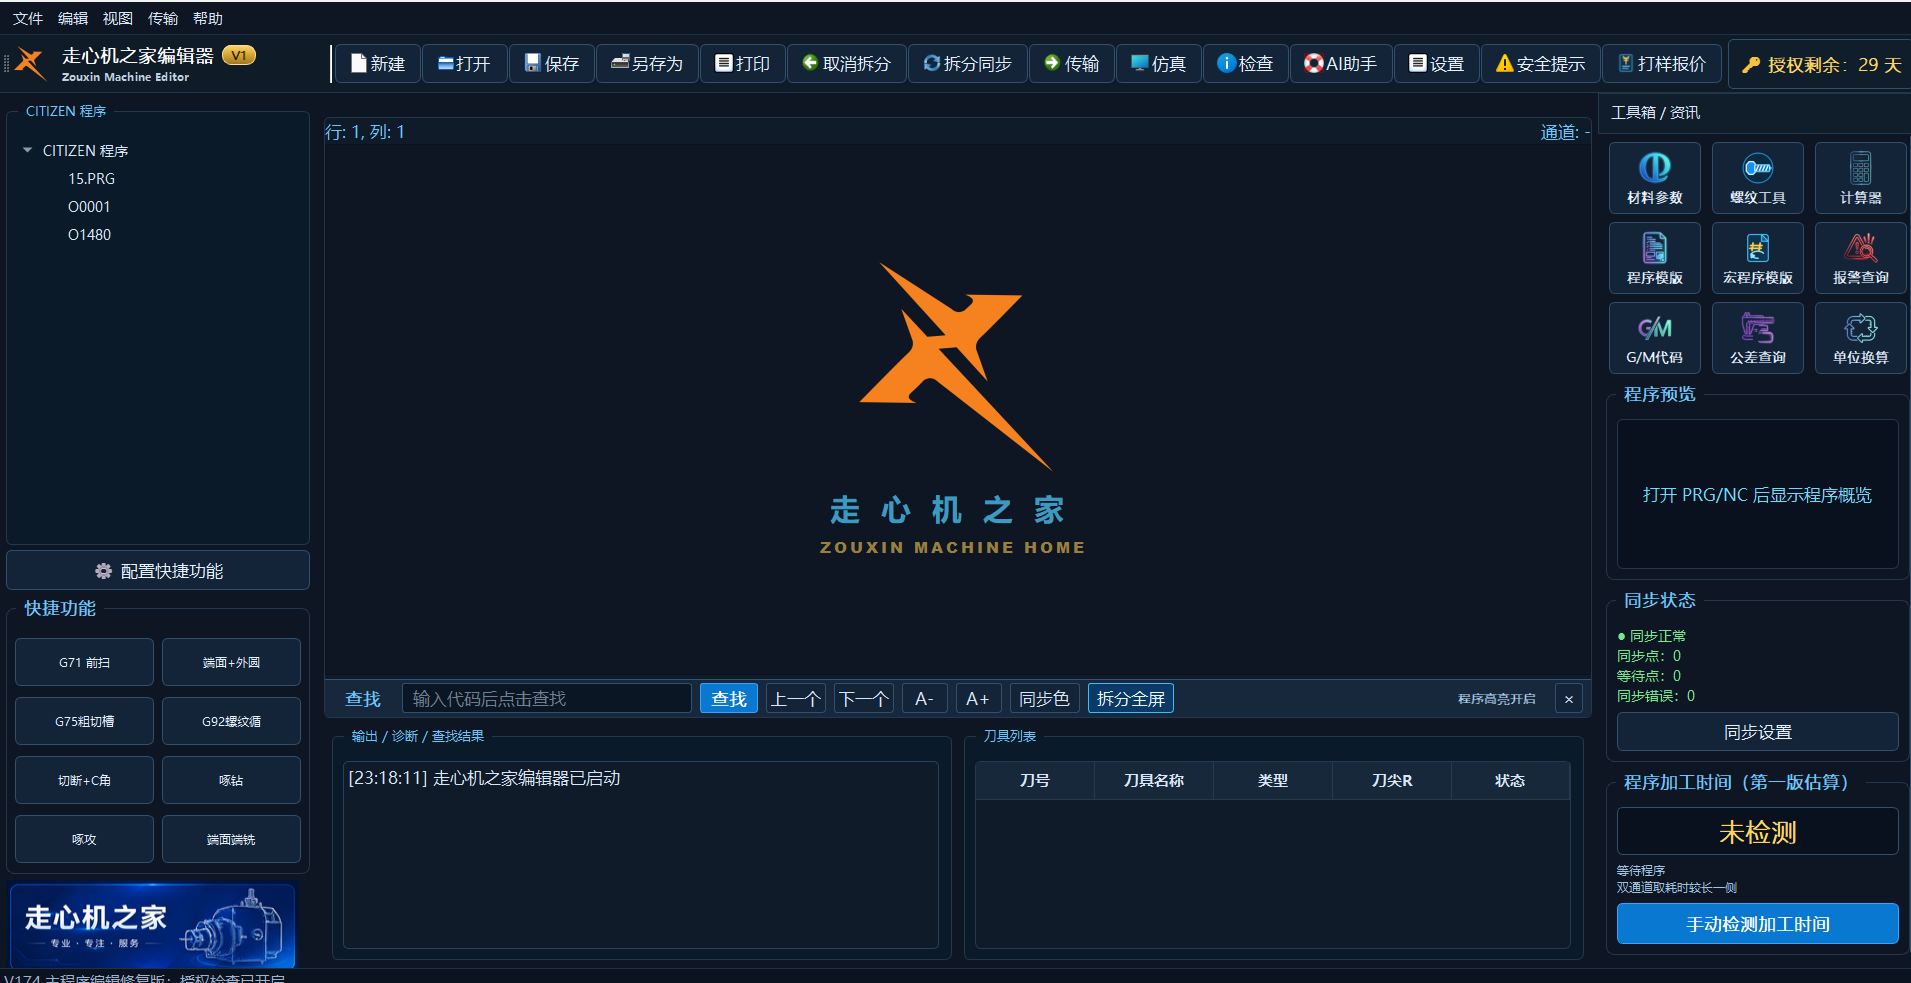The image size is (1911, 983).
Task: Click the 输入代码后点击查找 search field
Action: [x=547, y=699]
